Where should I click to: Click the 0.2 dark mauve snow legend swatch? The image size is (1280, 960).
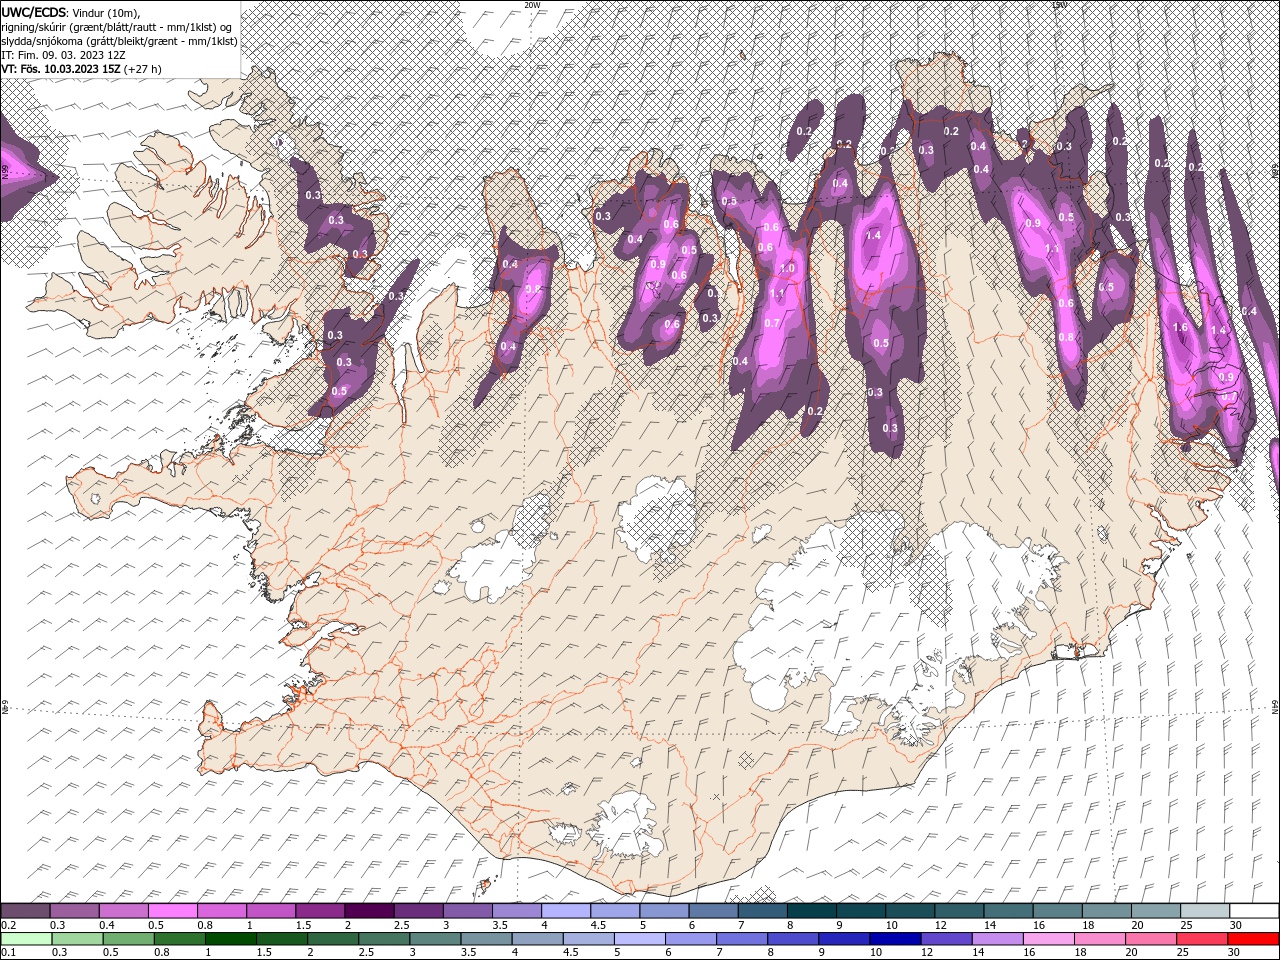coord(26,911)
